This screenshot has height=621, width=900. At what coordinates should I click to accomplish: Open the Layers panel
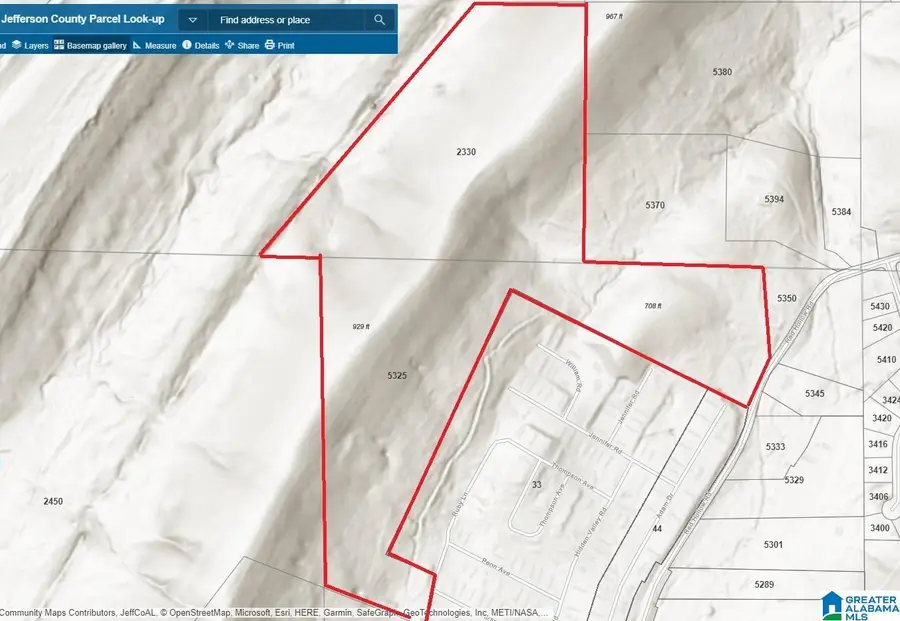(x=29, y=44)
